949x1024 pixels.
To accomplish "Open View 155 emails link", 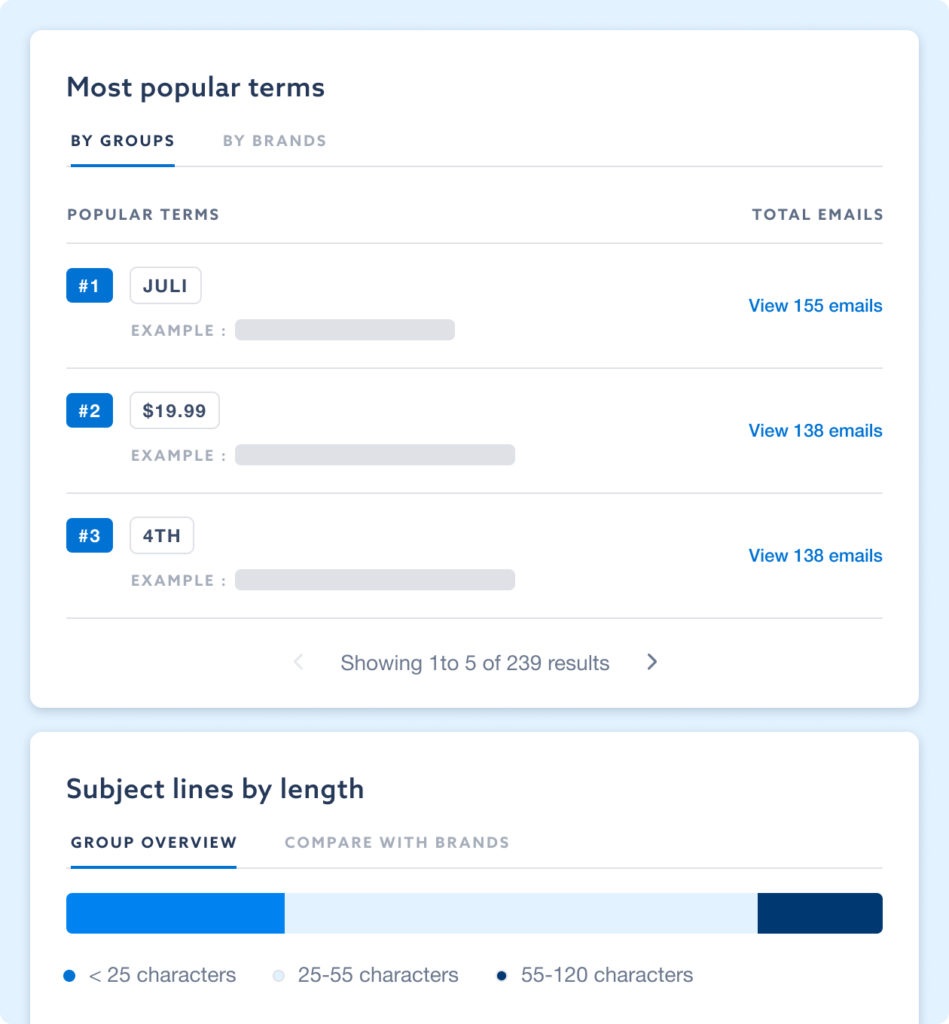I will pos(815,306).
